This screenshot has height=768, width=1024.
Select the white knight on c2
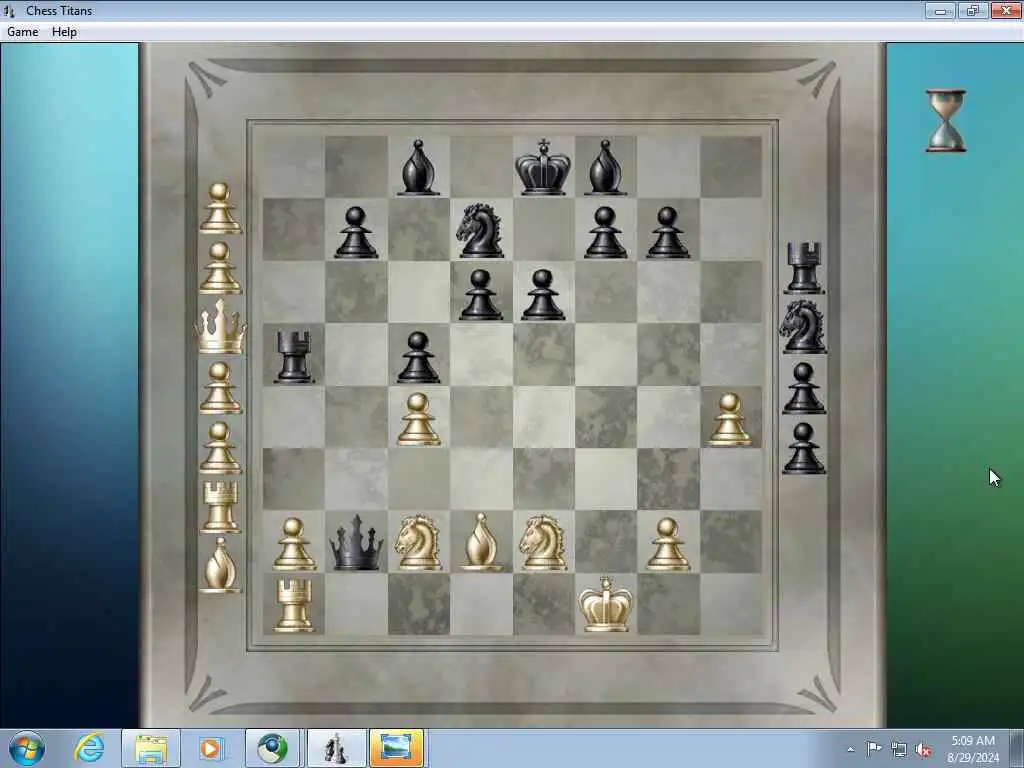point(418,543)
